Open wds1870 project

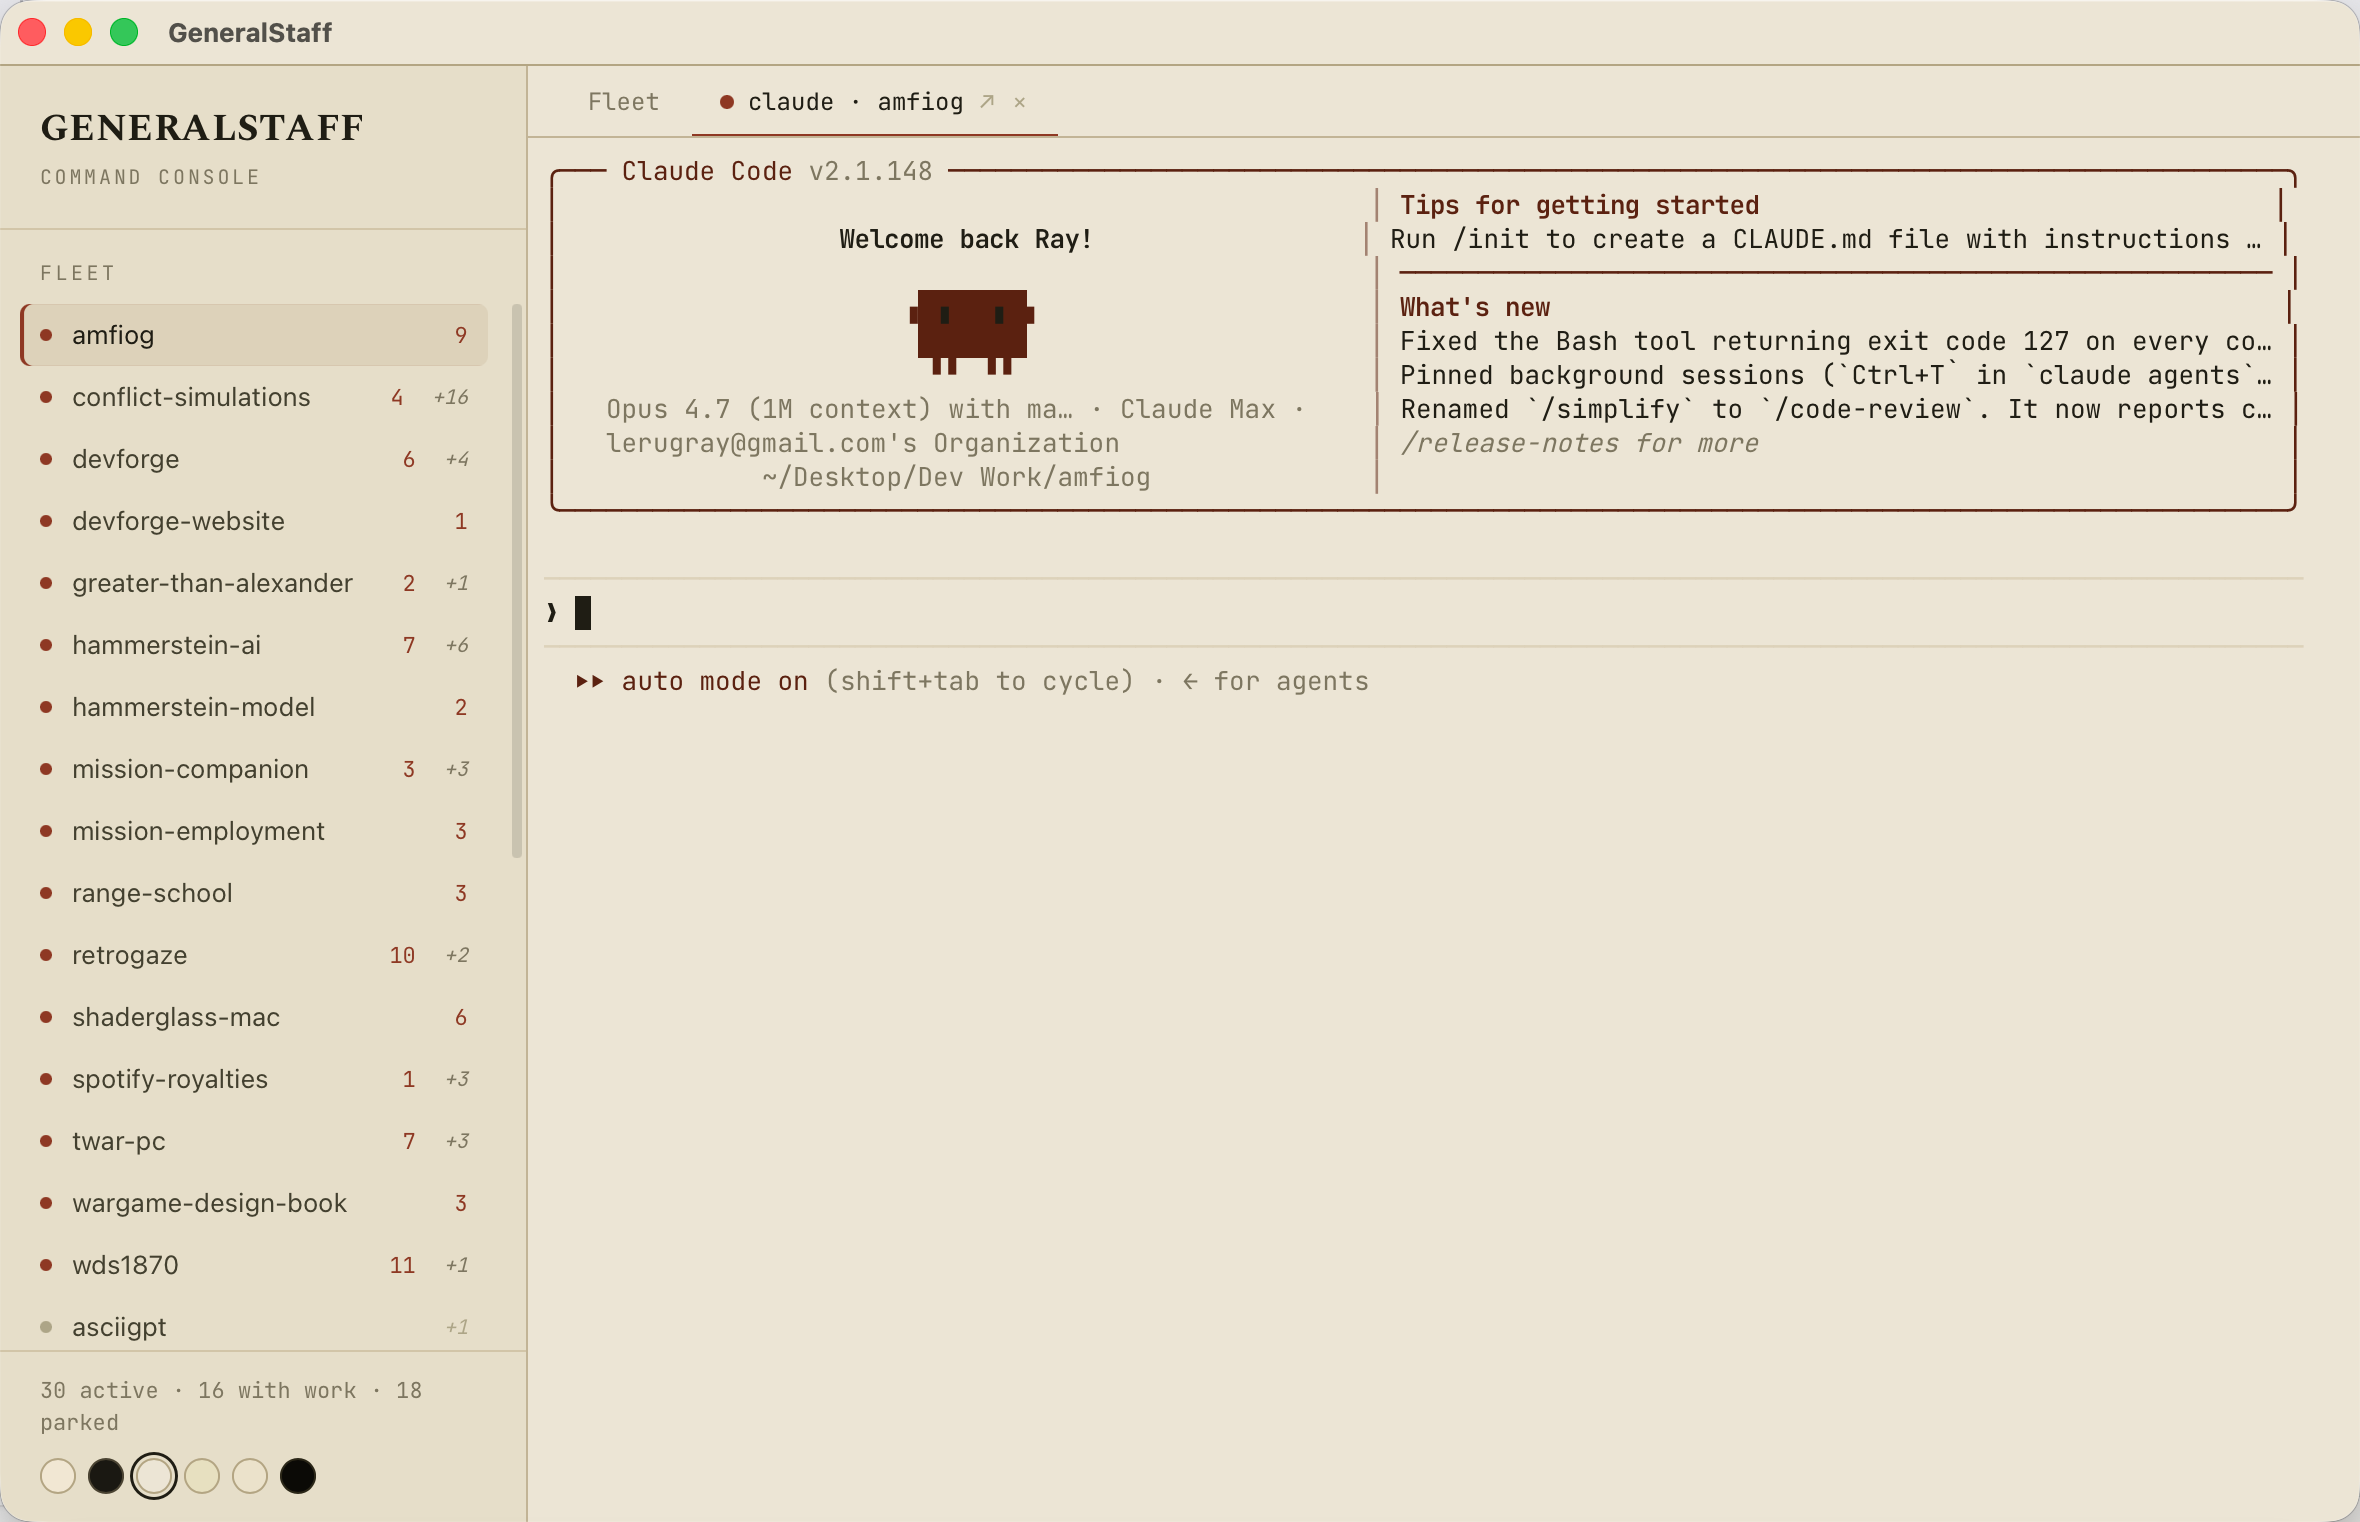pos(254,1265)
